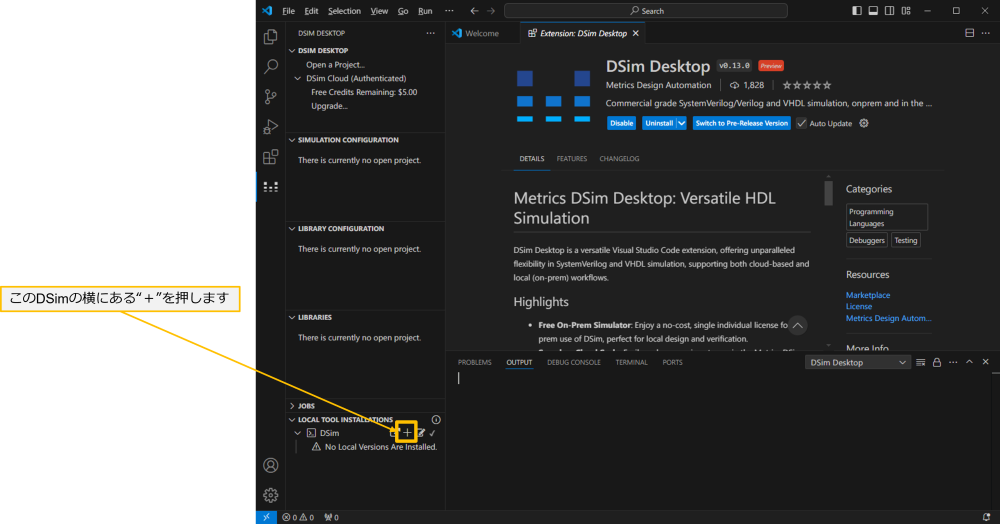Click the plus icon beside DSim
1000x524 pixels.
tap(407, 433)
